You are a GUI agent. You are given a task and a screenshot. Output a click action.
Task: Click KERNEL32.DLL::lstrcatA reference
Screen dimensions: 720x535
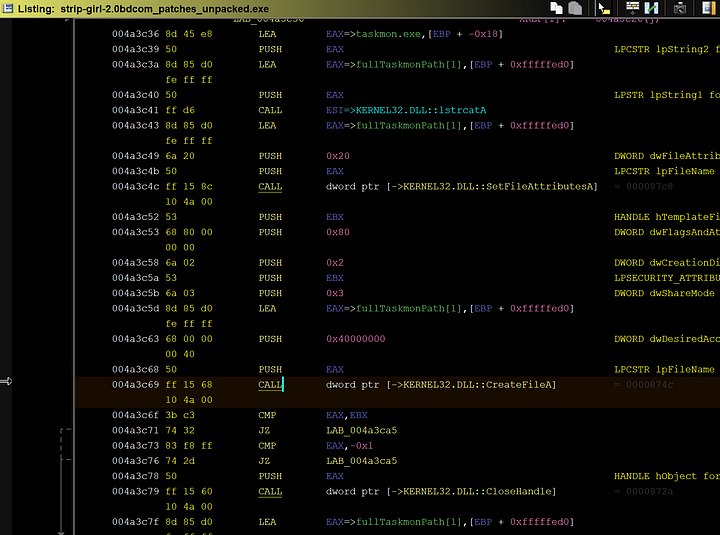(421, 110)
